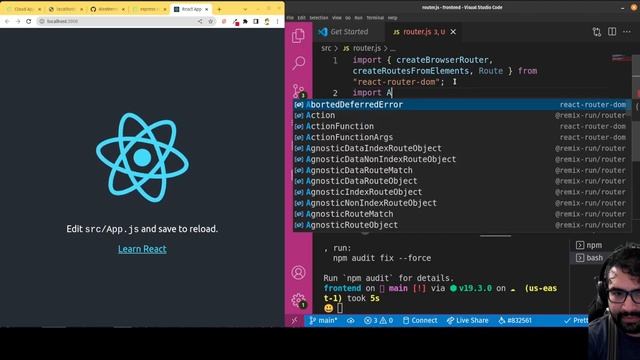640x360 pixels.
Task: Switch to the GitHub browser tab
Action: point(107,9)
